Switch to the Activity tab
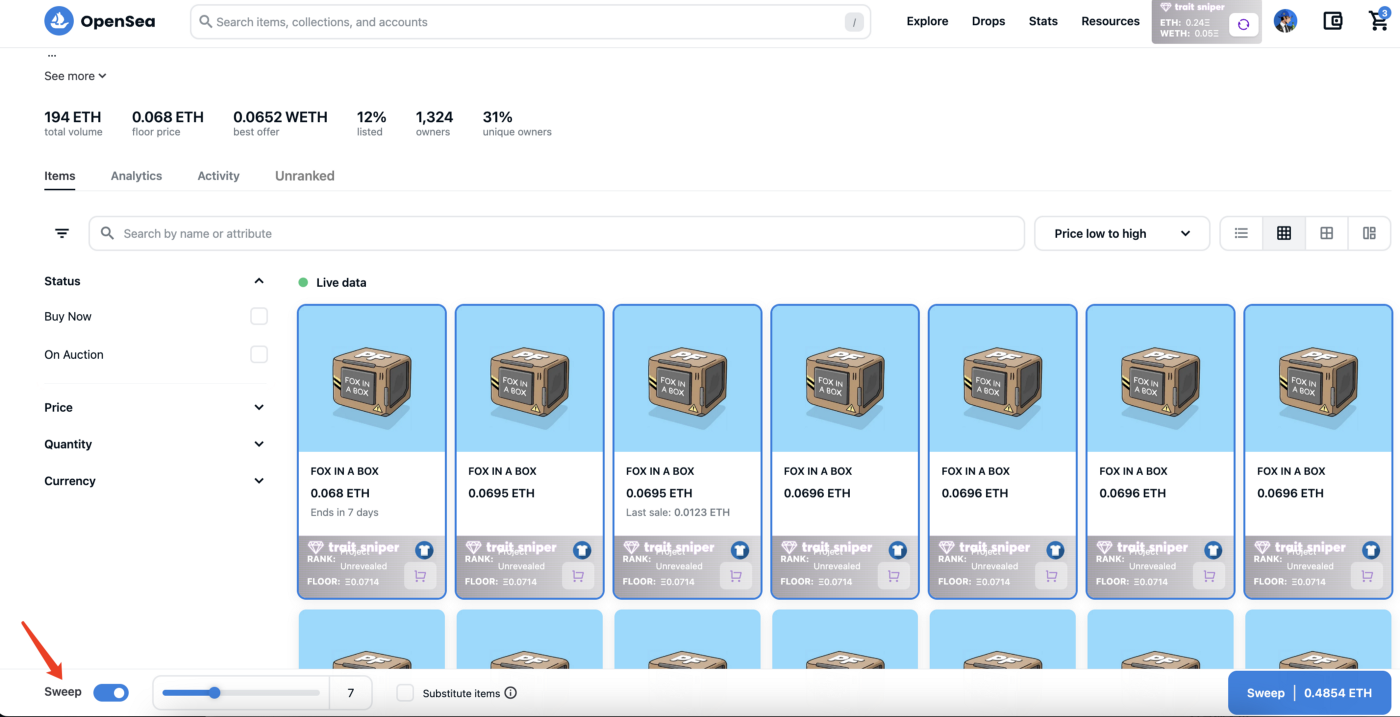The width and height of the screenshot is (1400, 717). pos(218,176)
